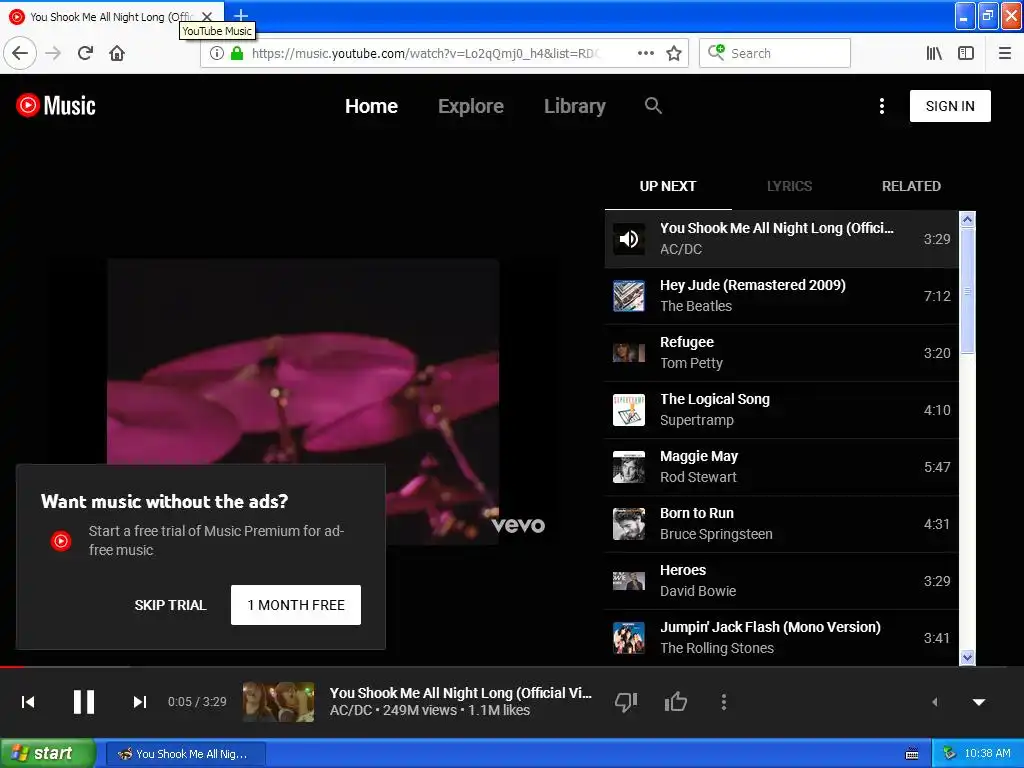This screenshot has height=768, width=1024.
Task: Go to Home tab
Action: pos(371,106)
